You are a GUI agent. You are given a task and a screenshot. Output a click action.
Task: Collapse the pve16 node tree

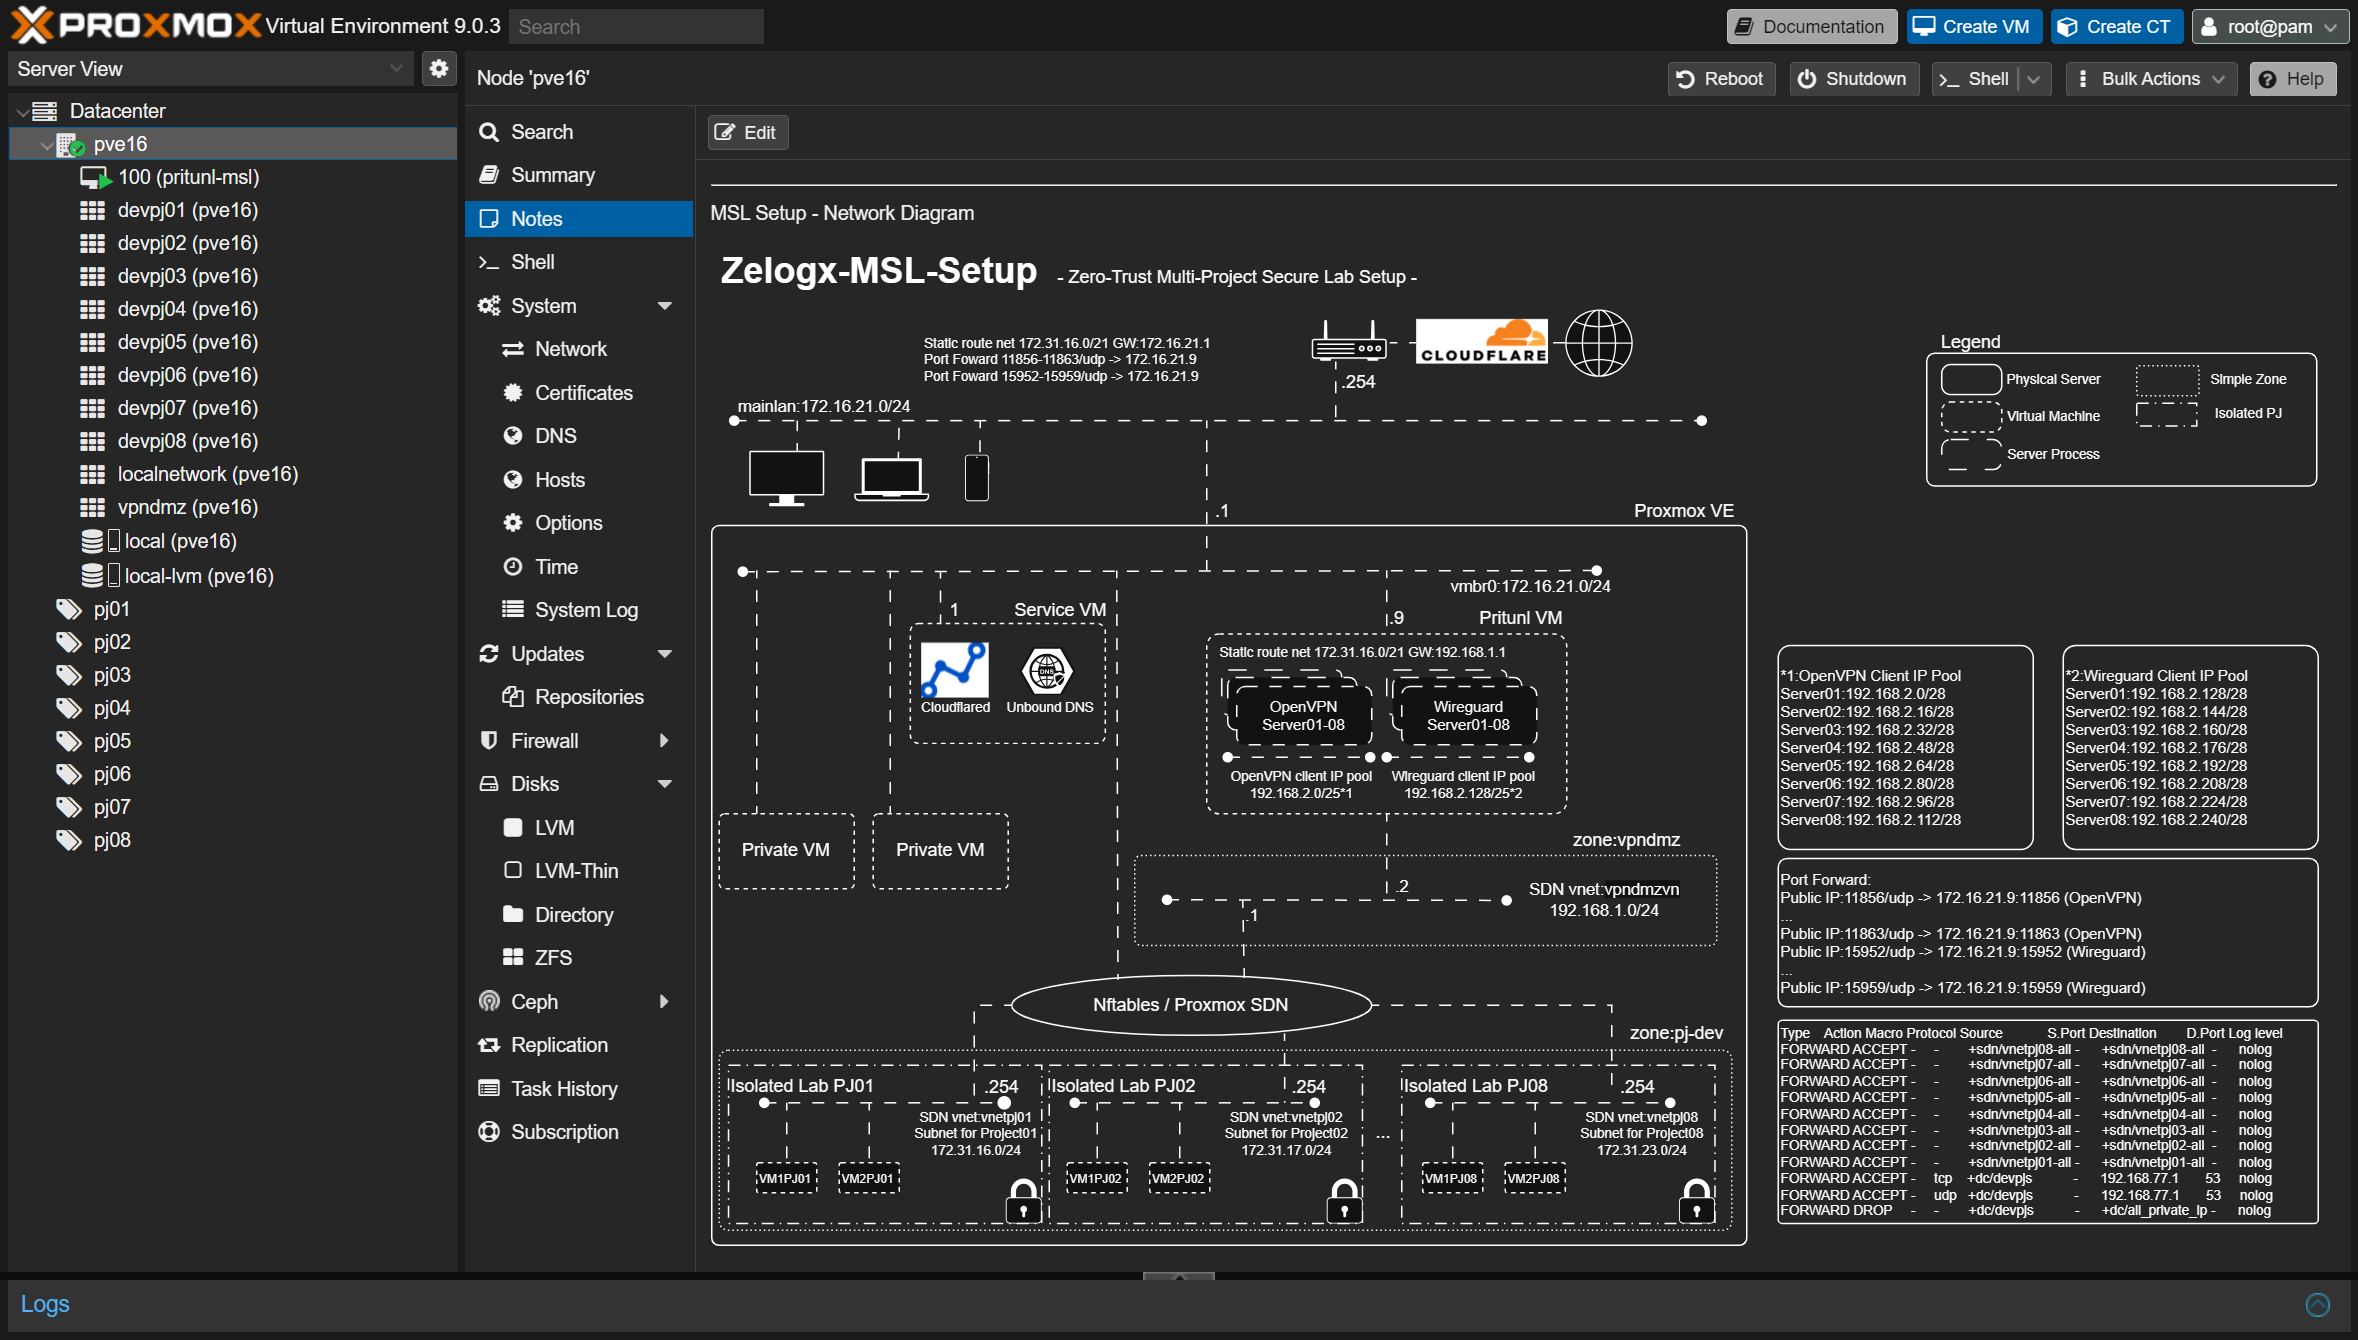(46, 145)
